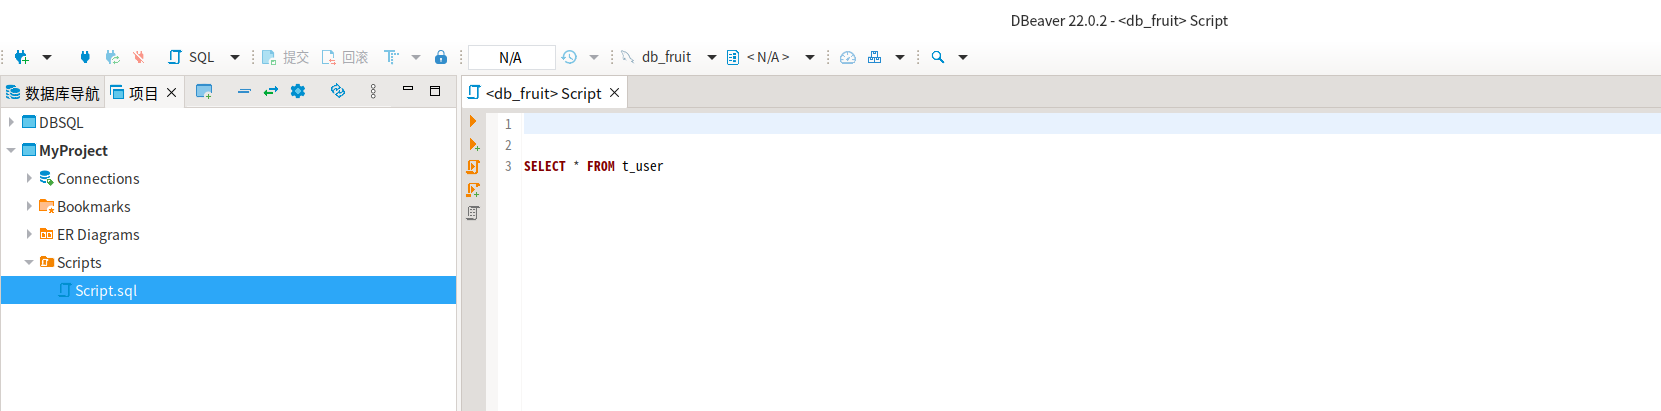The image size is (1661, 411).
Task: Maximize the project panel
Action: [x=435, y=91]
